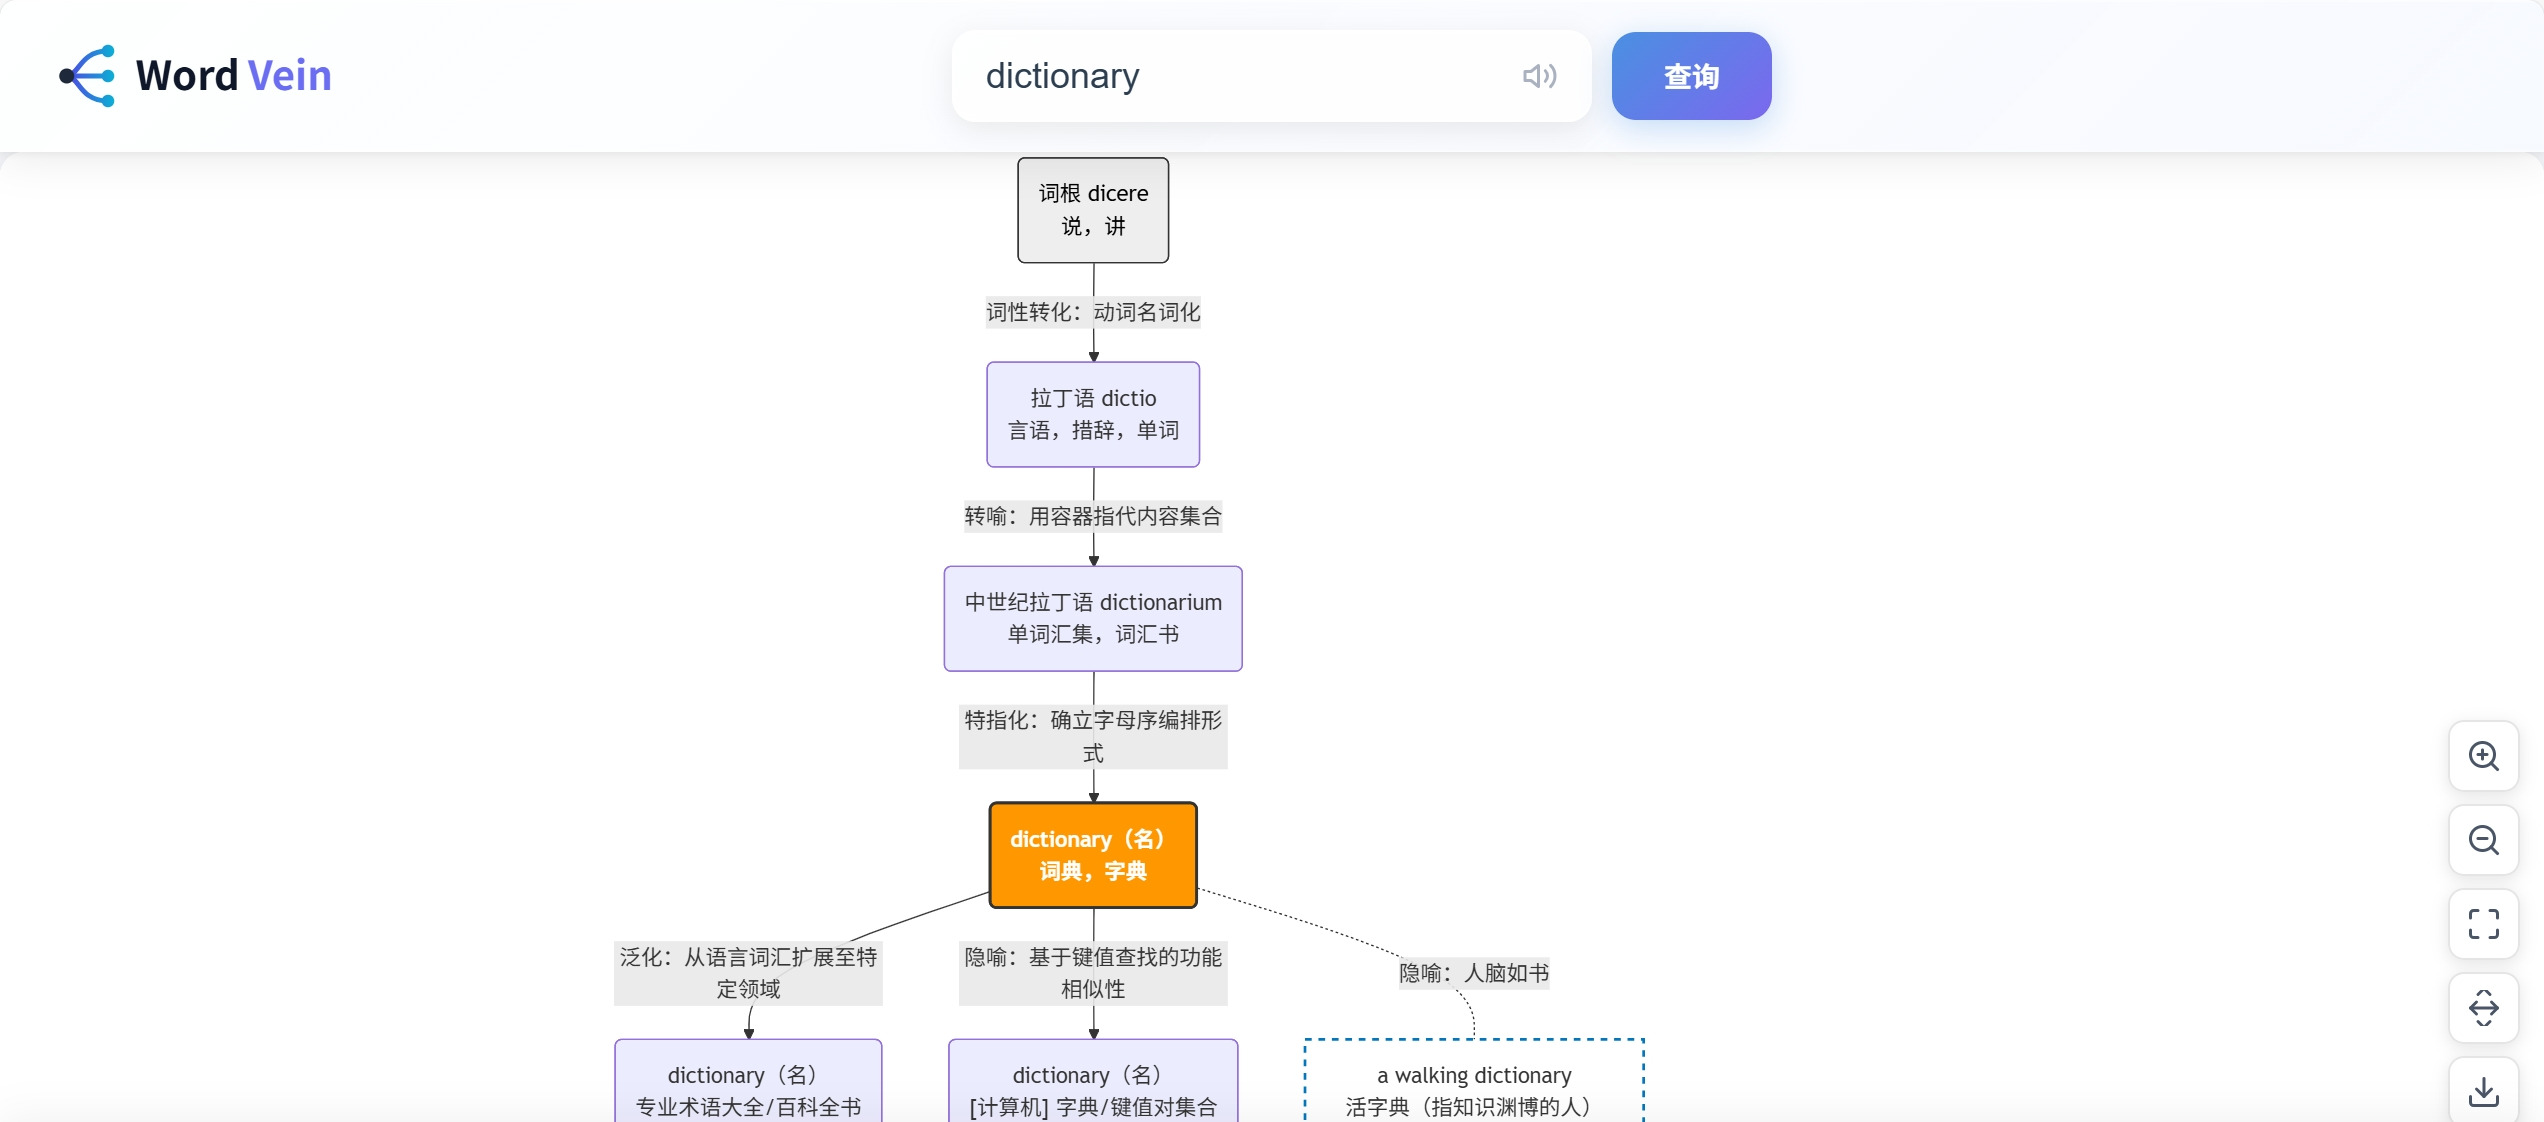The height and width of the screenshot is (1122, 2544).
Task: Click the download diagram icon
Action: [x=2483, y=1091]
